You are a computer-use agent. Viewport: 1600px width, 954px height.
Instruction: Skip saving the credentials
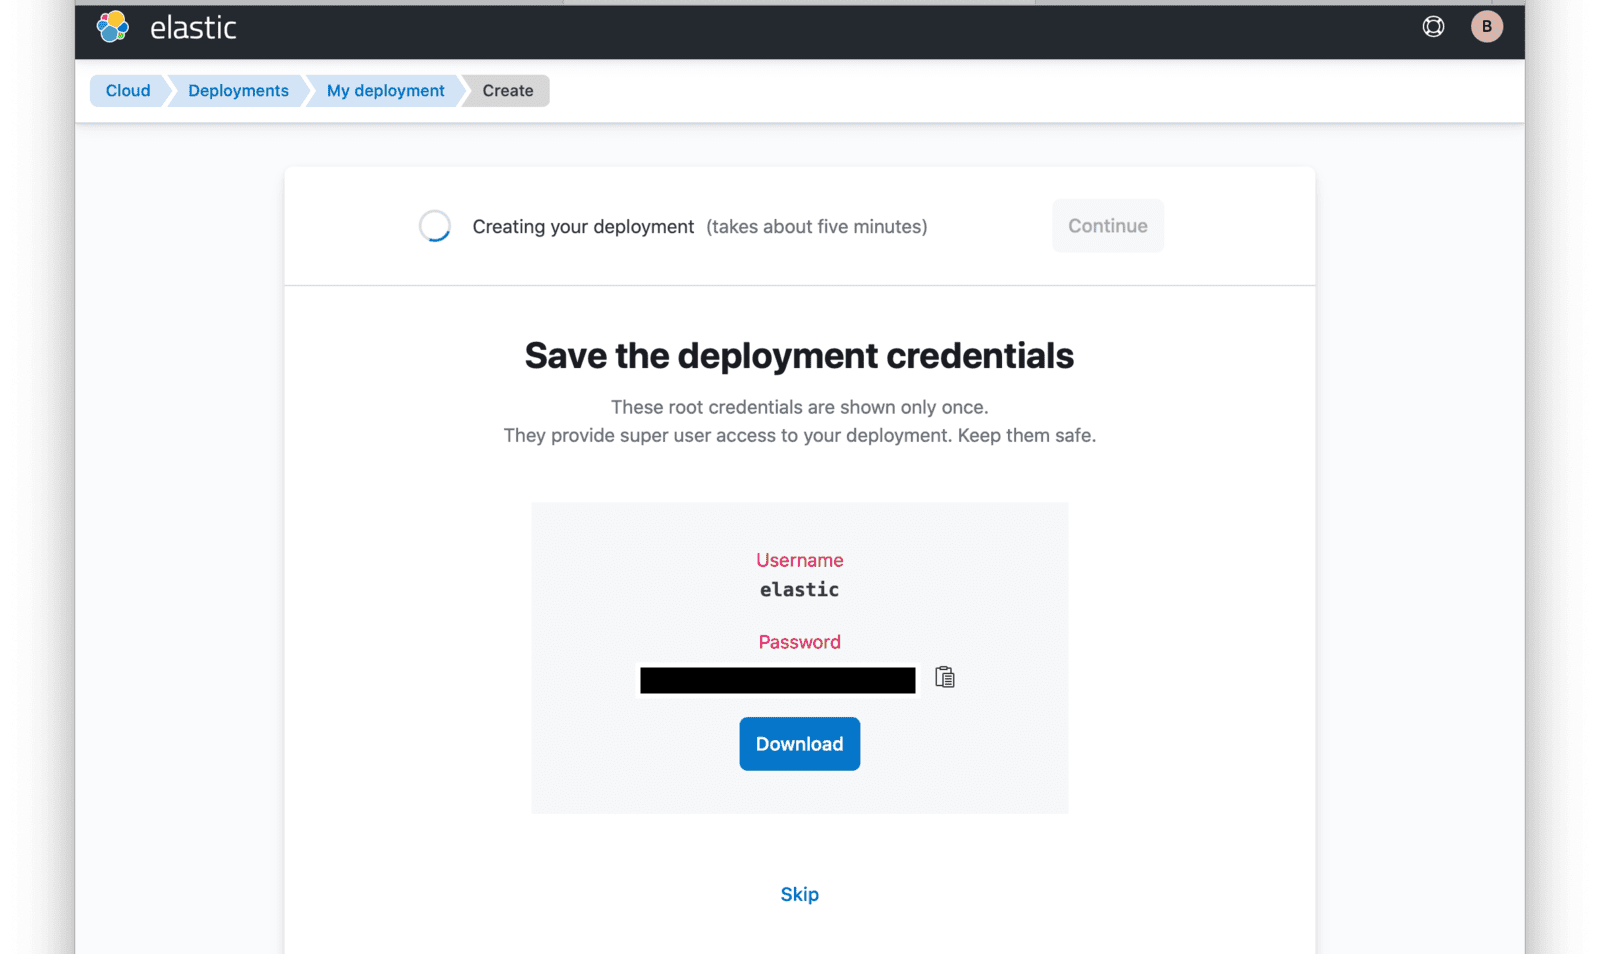(x=799, y=894)
